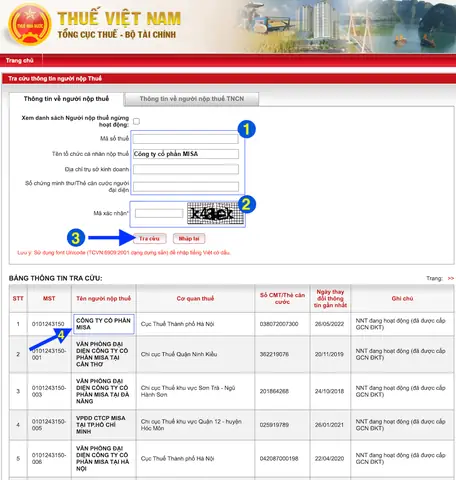
Task: Click date 26/05/2022 in results table
Action: [329, 324]
